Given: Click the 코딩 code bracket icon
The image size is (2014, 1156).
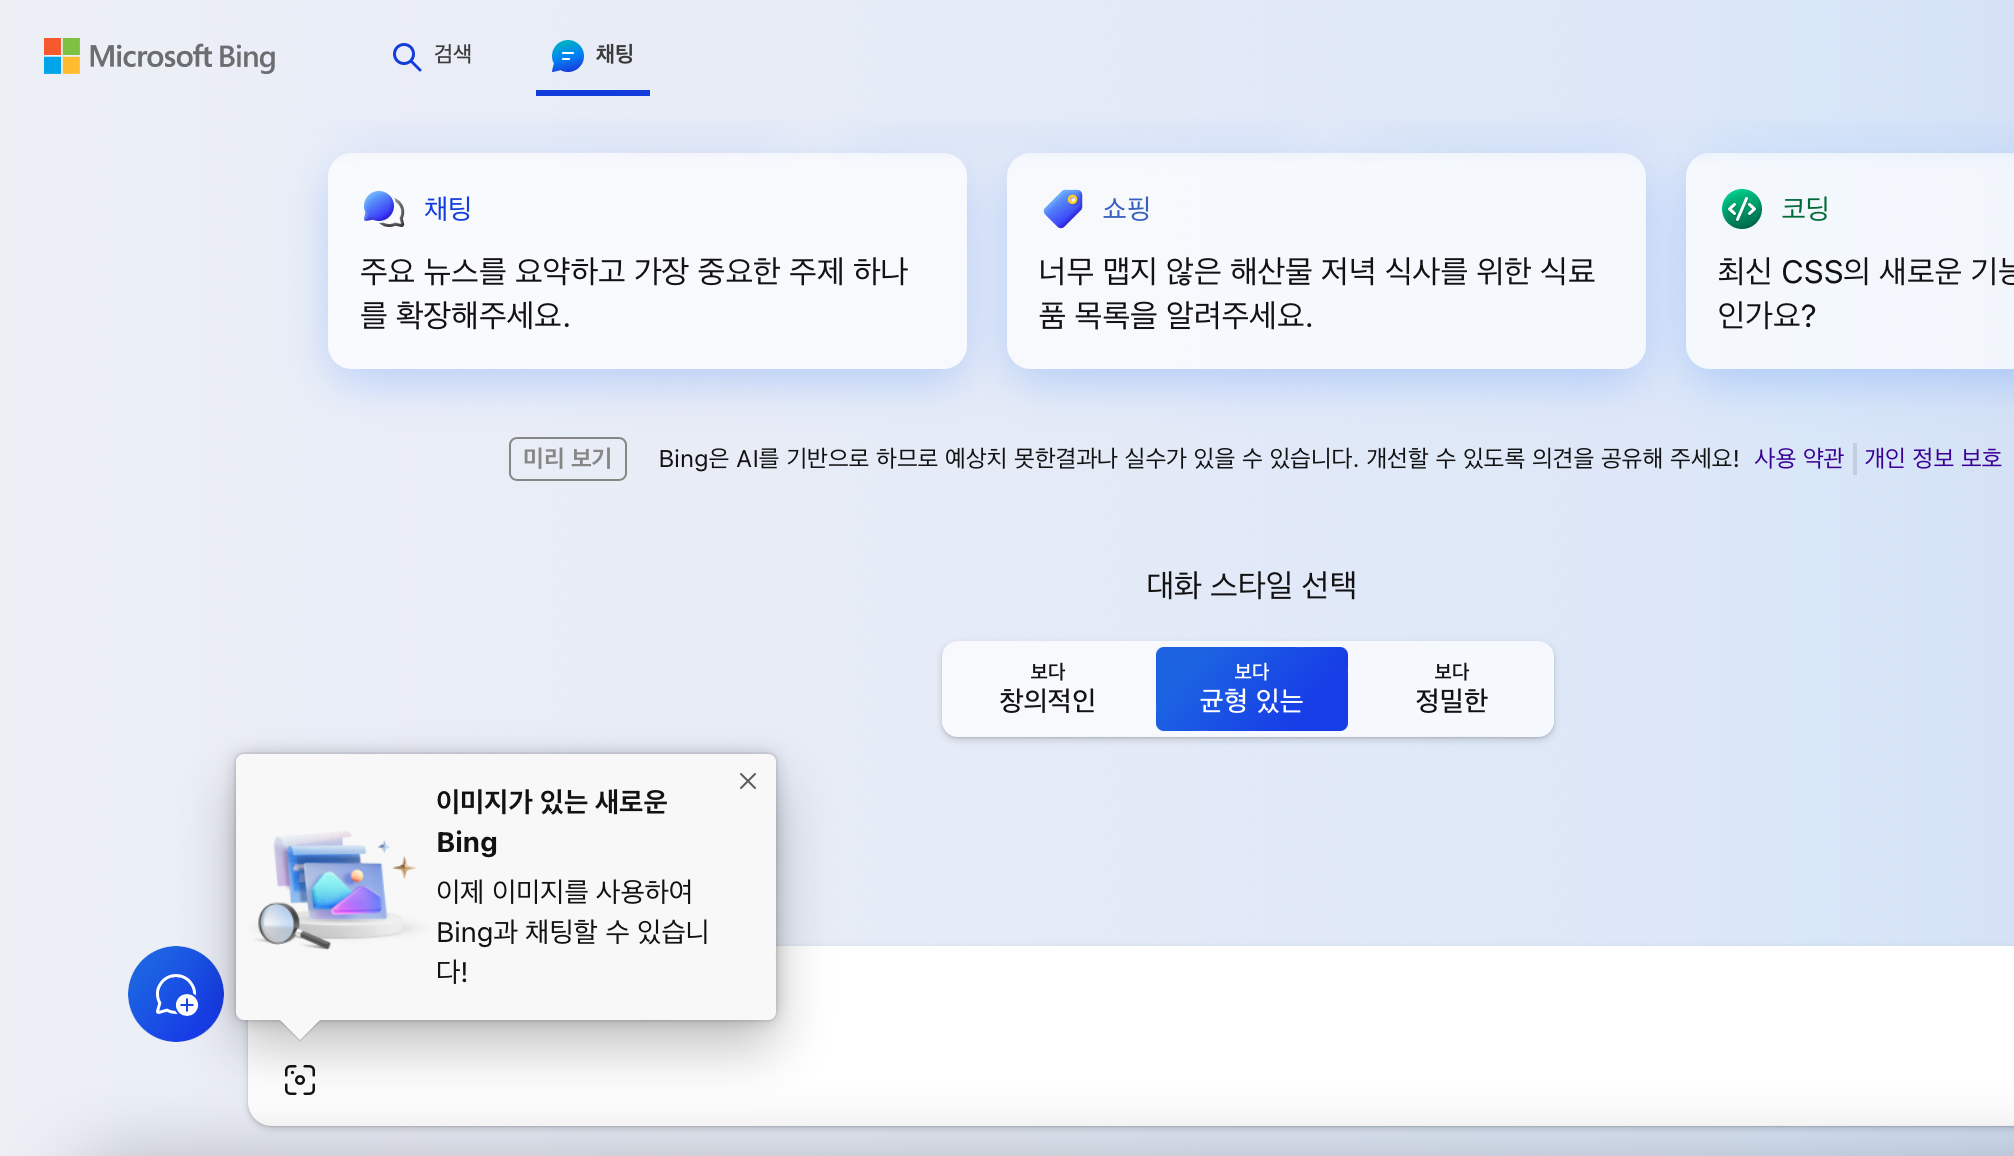Looking at the screenshot, I should click(1741, 209).
